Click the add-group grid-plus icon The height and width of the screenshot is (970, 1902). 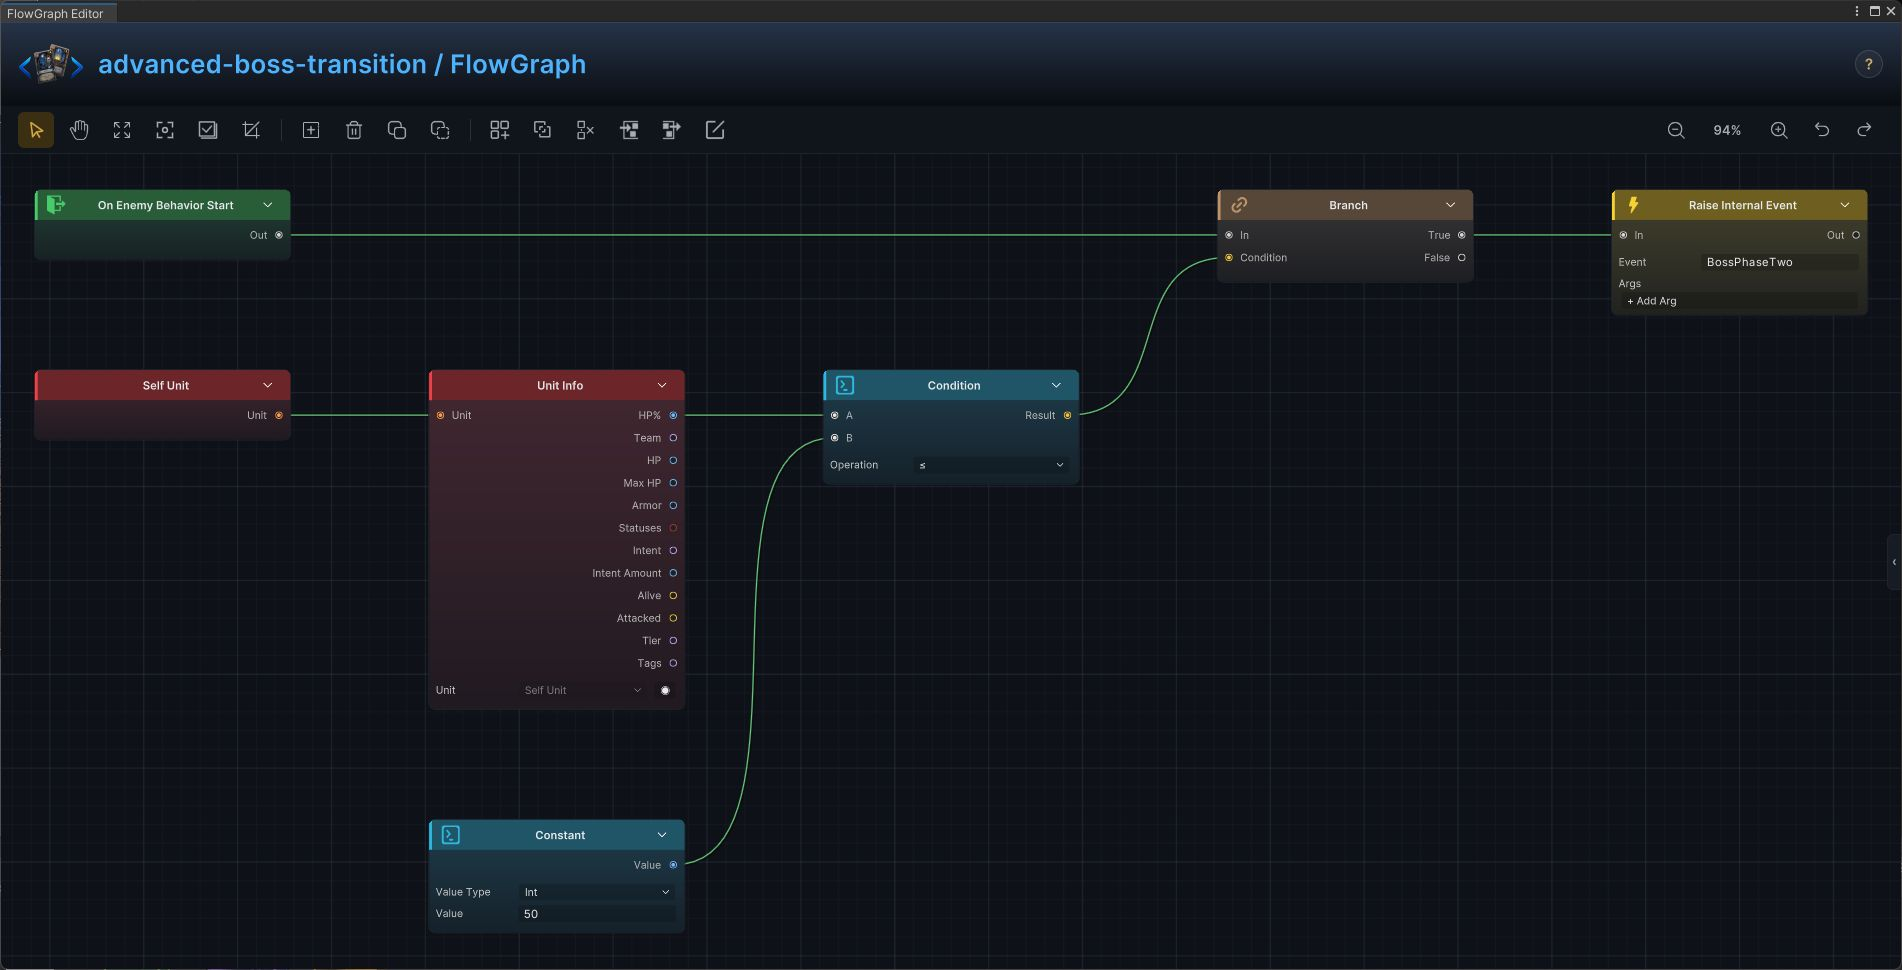(x=500, y=130)
